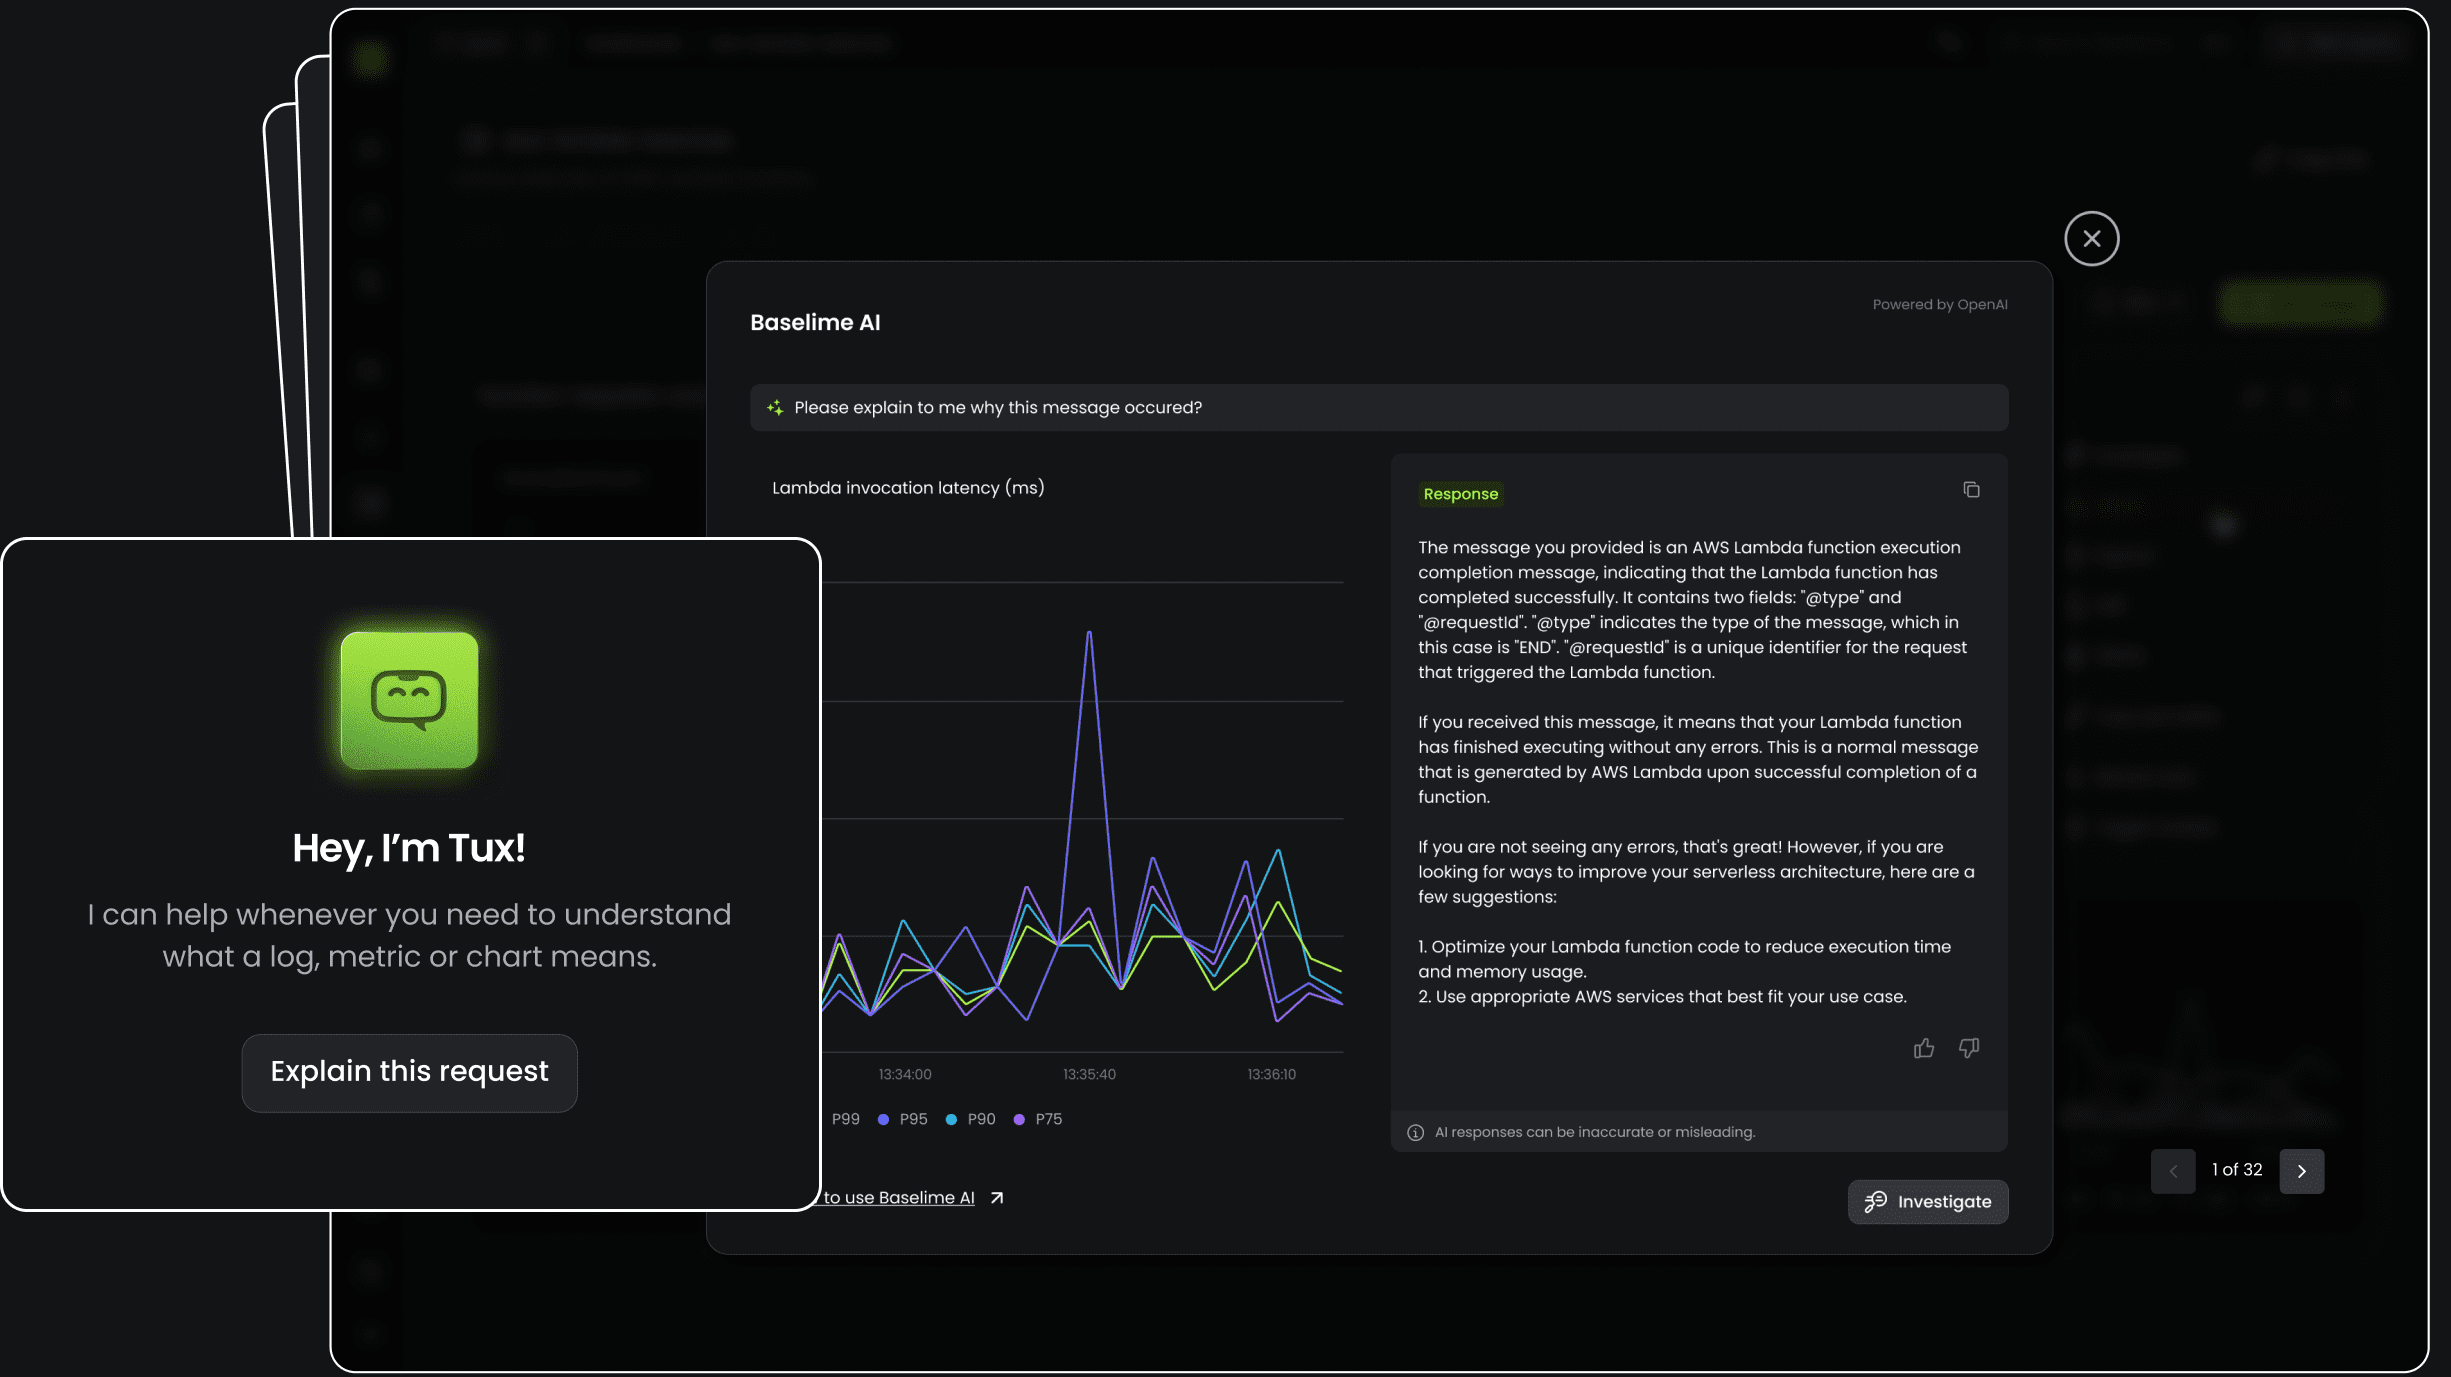Go to previous page arrow
Image resolution: width=2451 pixels, height=1377 pixels.
2172,1171
